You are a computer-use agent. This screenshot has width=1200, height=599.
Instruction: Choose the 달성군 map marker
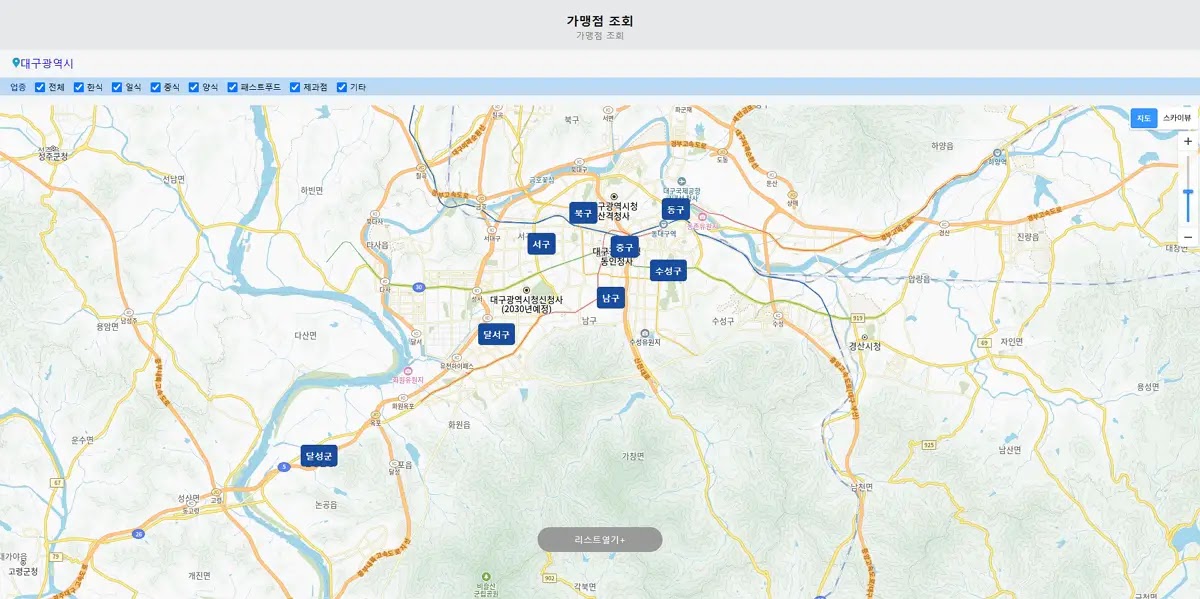(320, 456)
